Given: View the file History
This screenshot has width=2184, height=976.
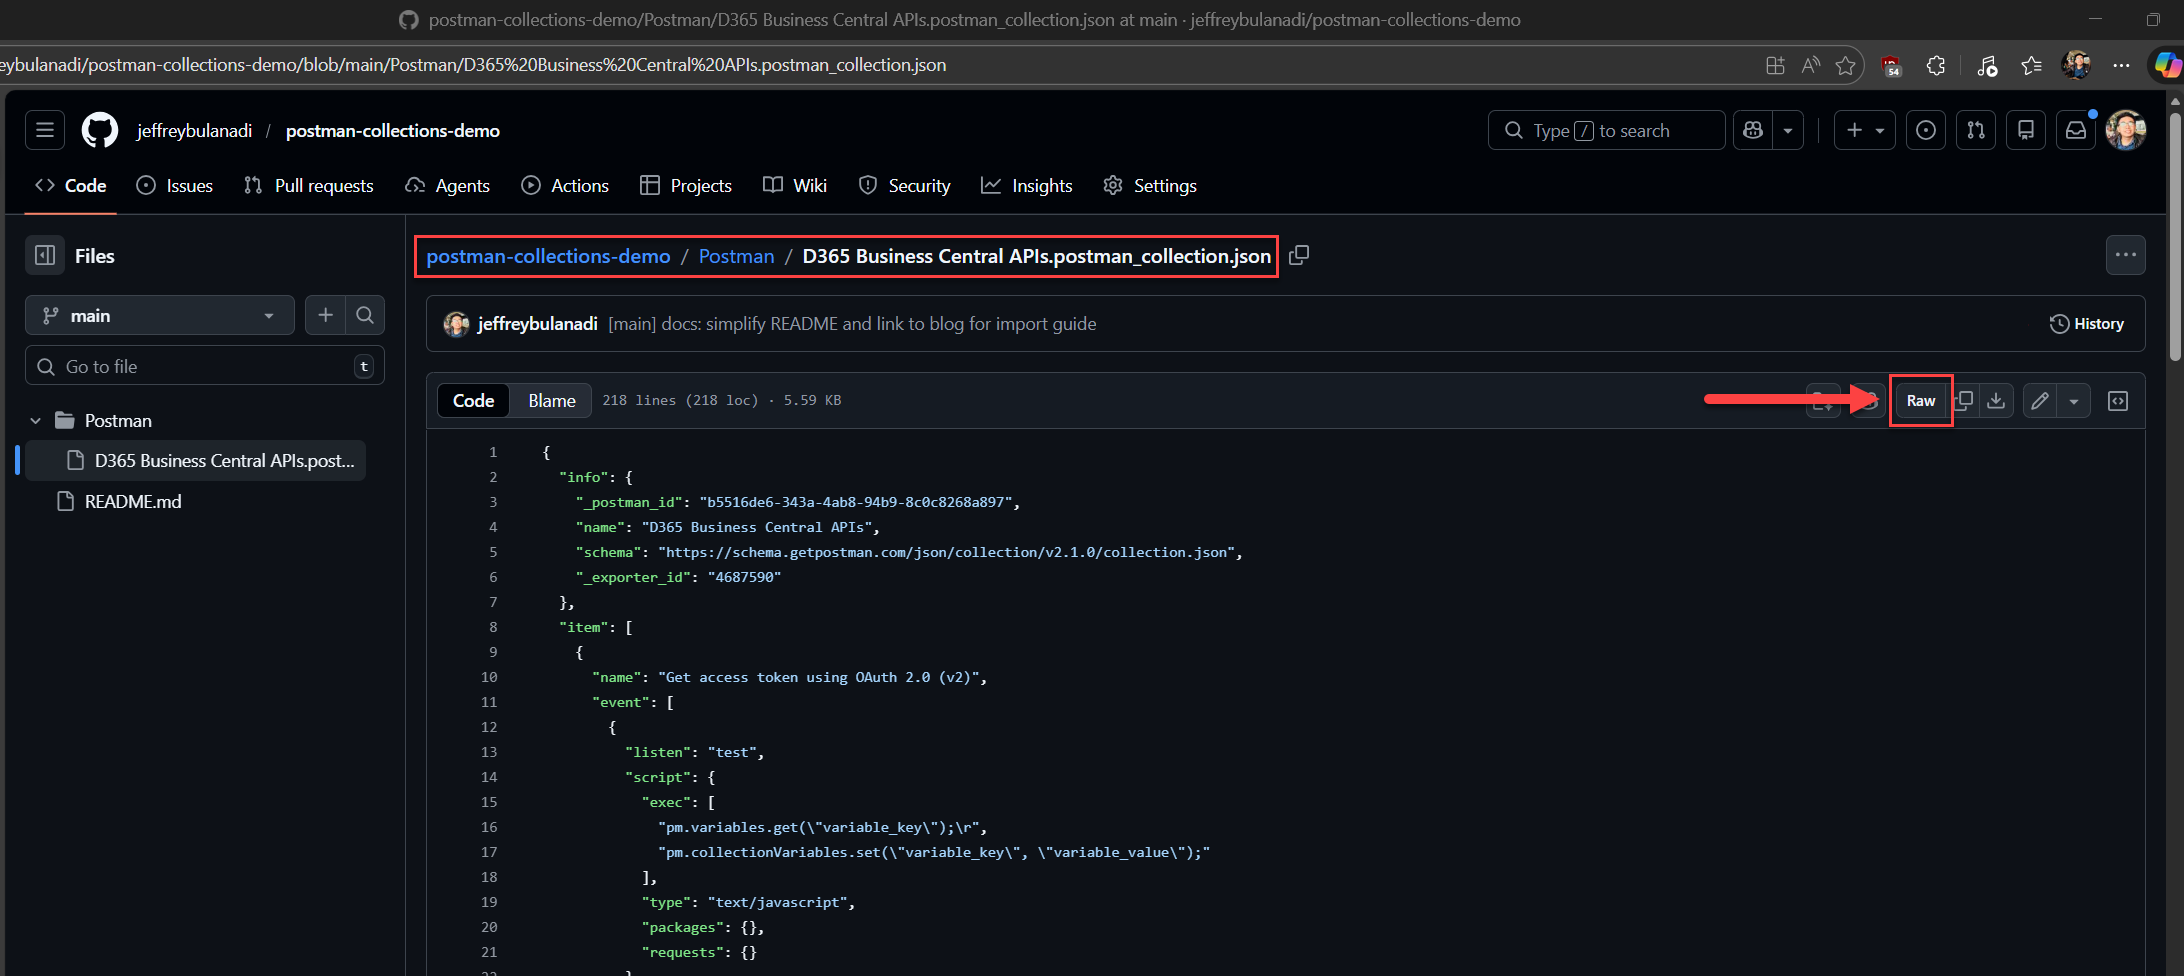Looking at the screenshot, I should pyautogui.click(x=2088, y=323).
